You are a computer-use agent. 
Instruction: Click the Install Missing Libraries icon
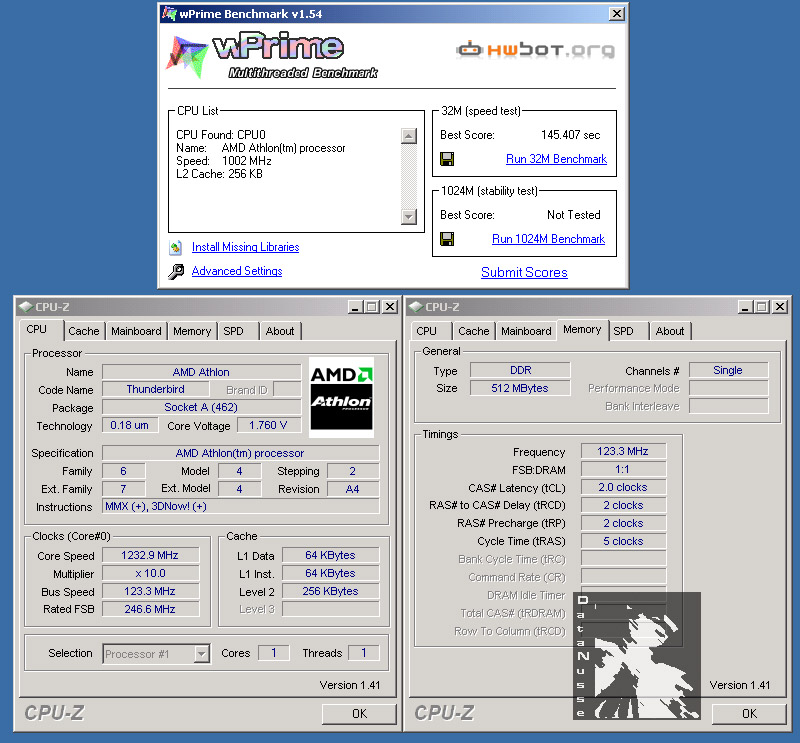[x=176, y=248]
